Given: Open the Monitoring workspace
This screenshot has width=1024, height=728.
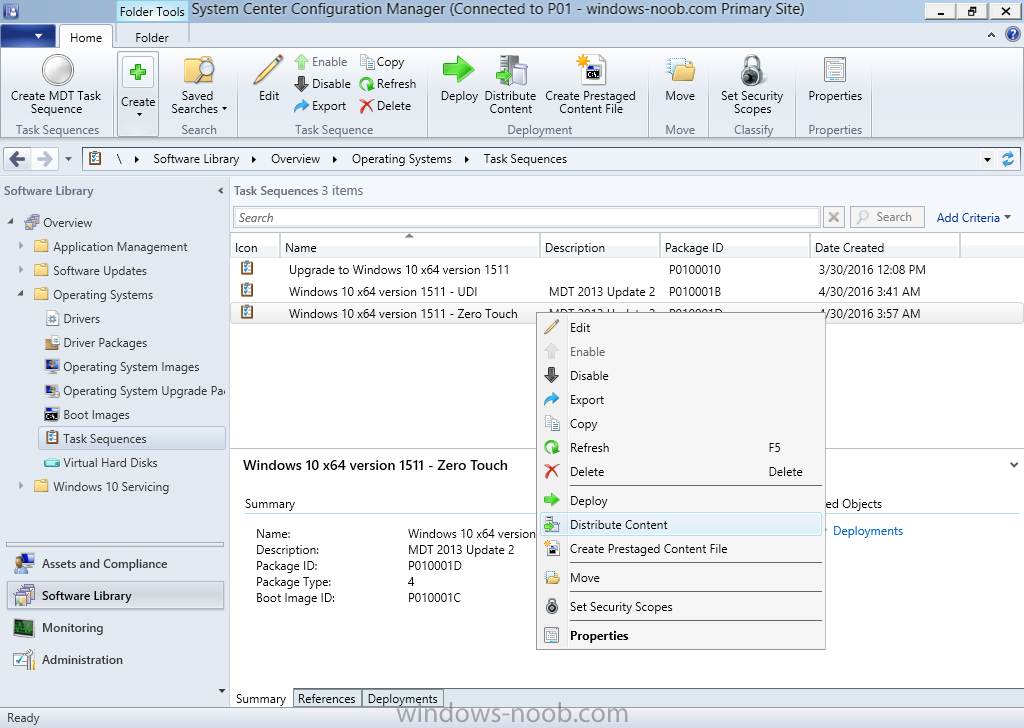Looking at the screenshot, I should coord(115,627).
